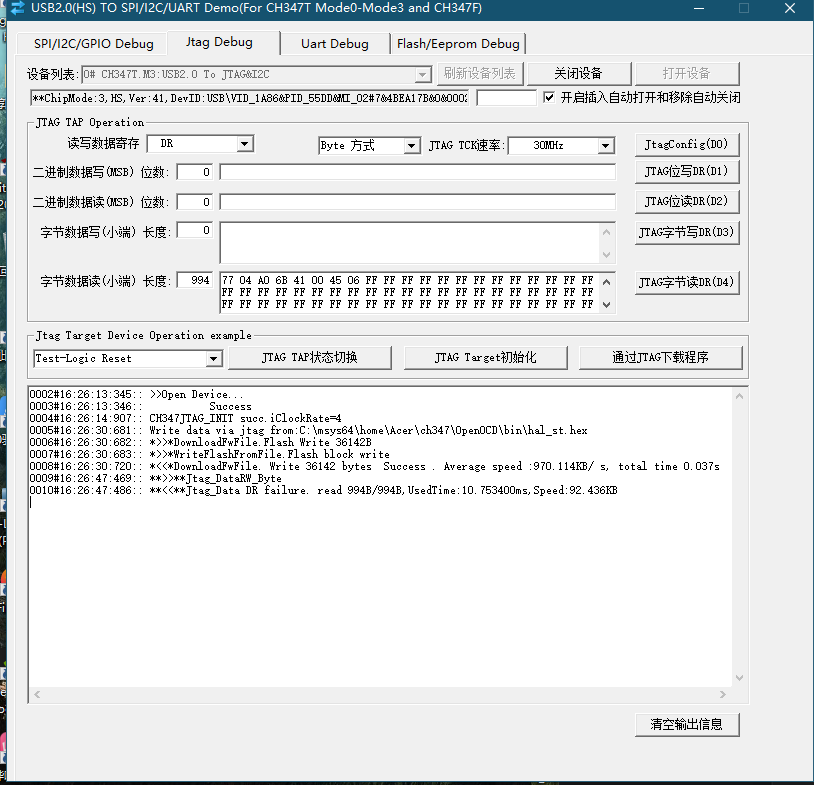Click the ChipMode device info field
Image resolution: width=814 pixels, height=785 pixels.
[249, 98]
